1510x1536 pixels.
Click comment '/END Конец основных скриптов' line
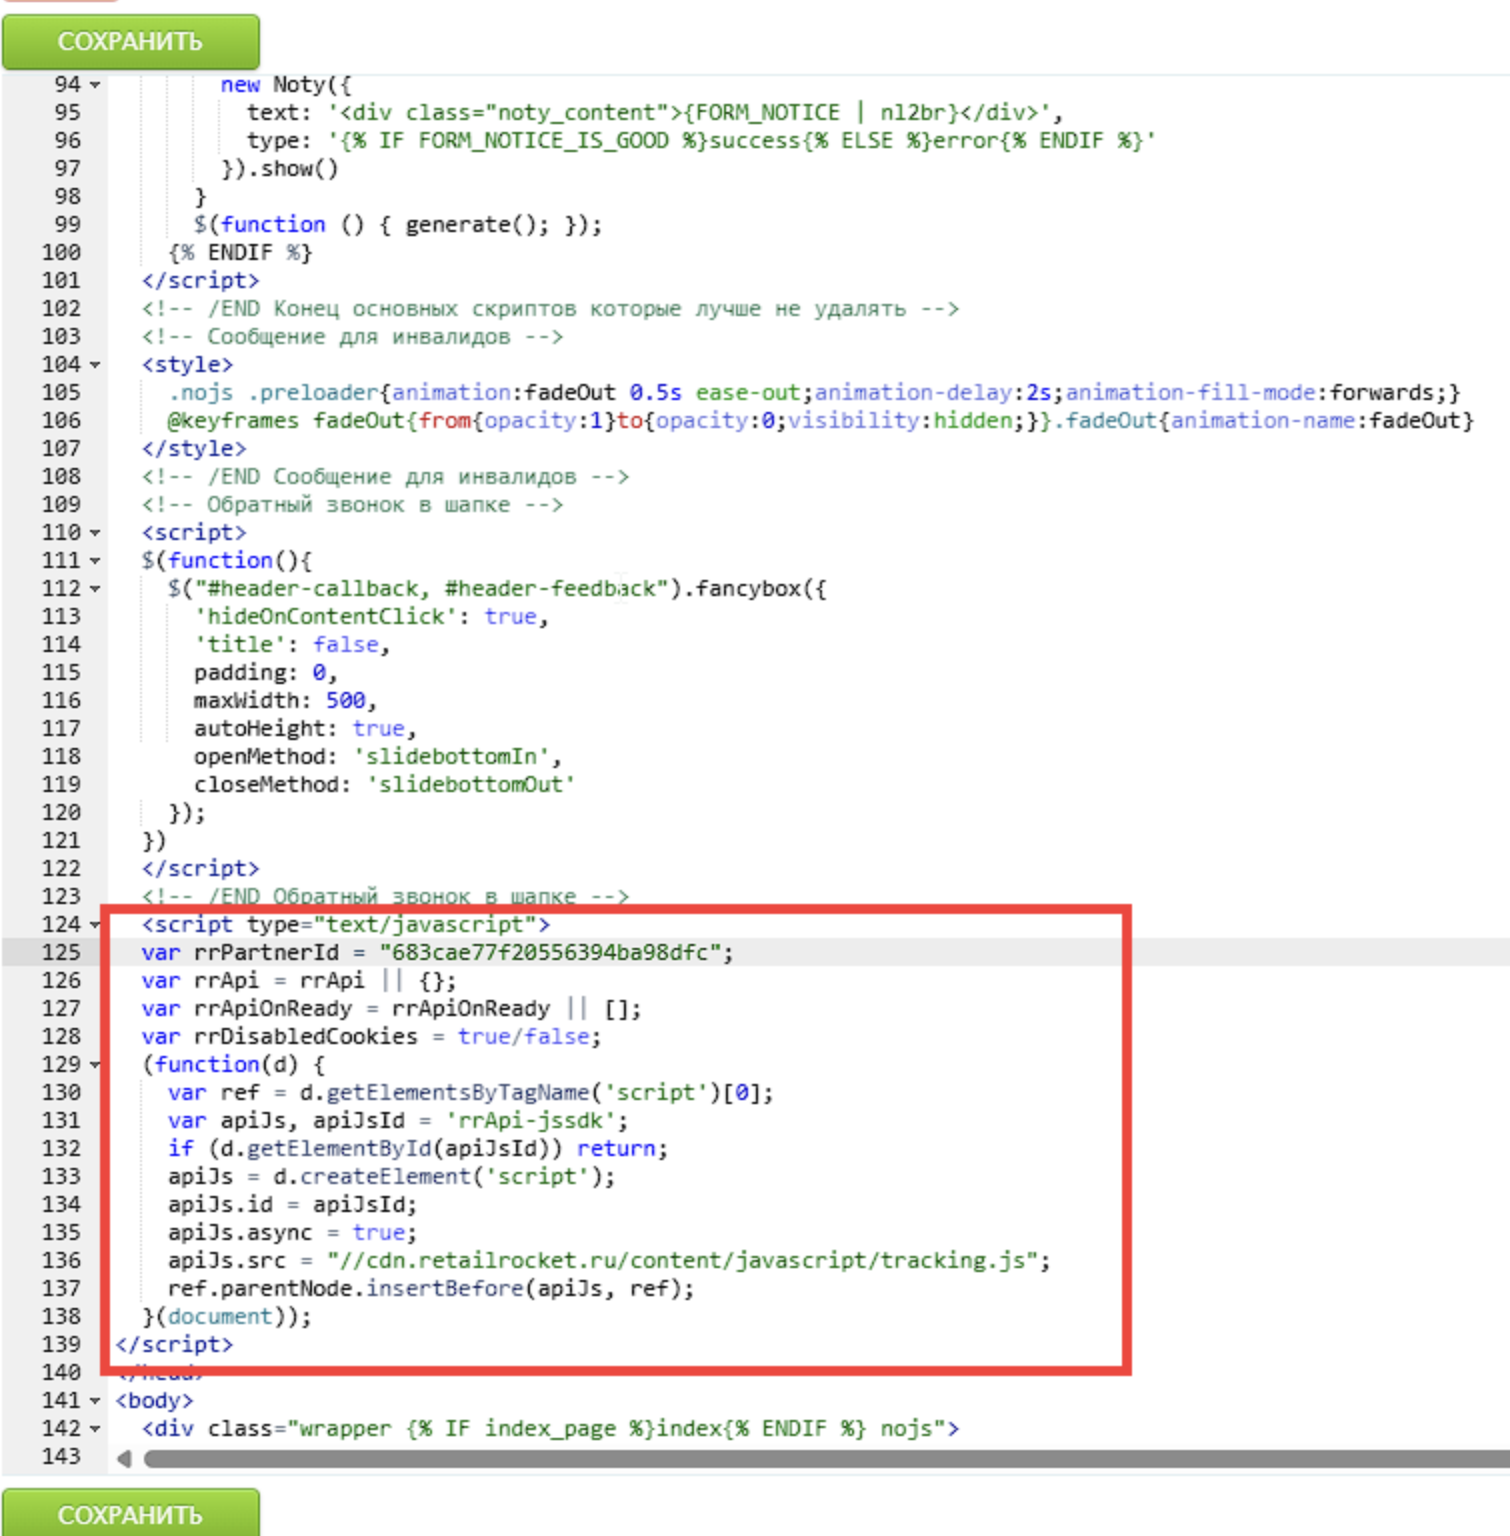[x=550, y=308]
